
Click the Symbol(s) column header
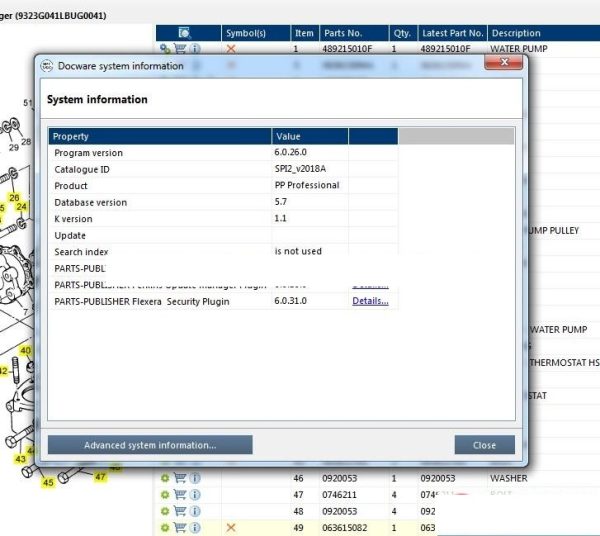[x=256, y=33]
